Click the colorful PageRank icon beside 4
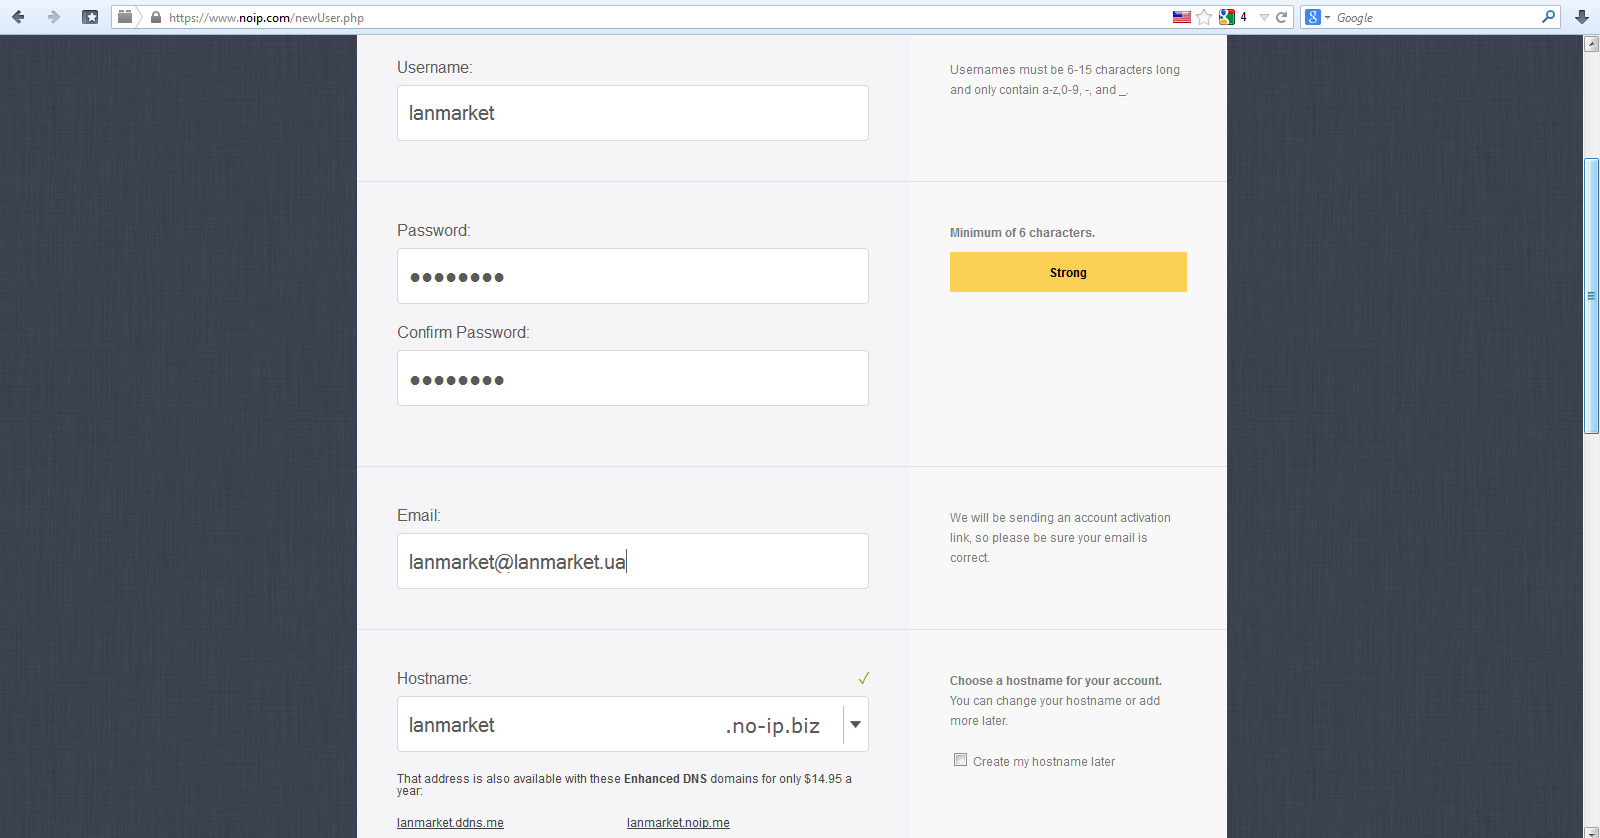The image size is (1600, 838). point(1227,17)
